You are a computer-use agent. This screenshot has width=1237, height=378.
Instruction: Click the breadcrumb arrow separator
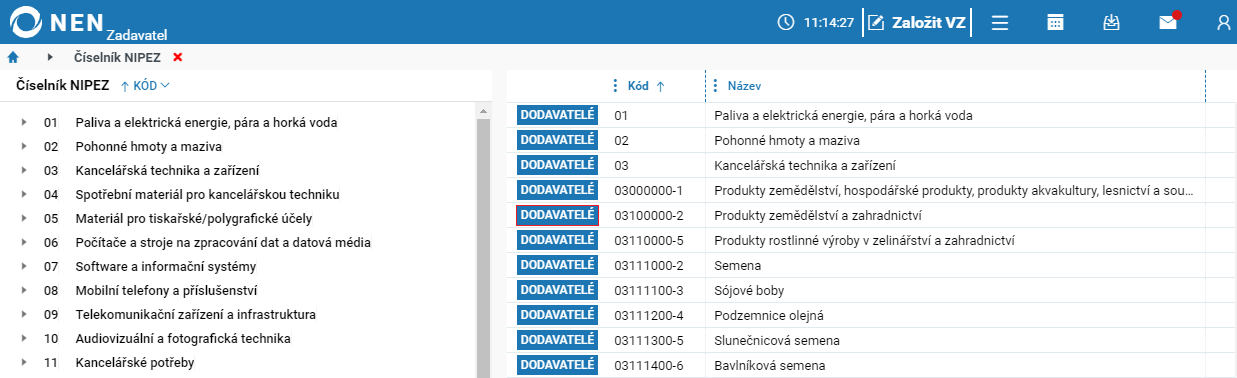tap(50, 57)
